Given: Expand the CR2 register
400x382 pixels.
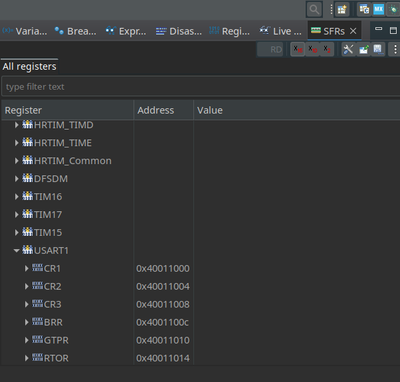Looking at the screenshot, I should (x=26, y=287).
